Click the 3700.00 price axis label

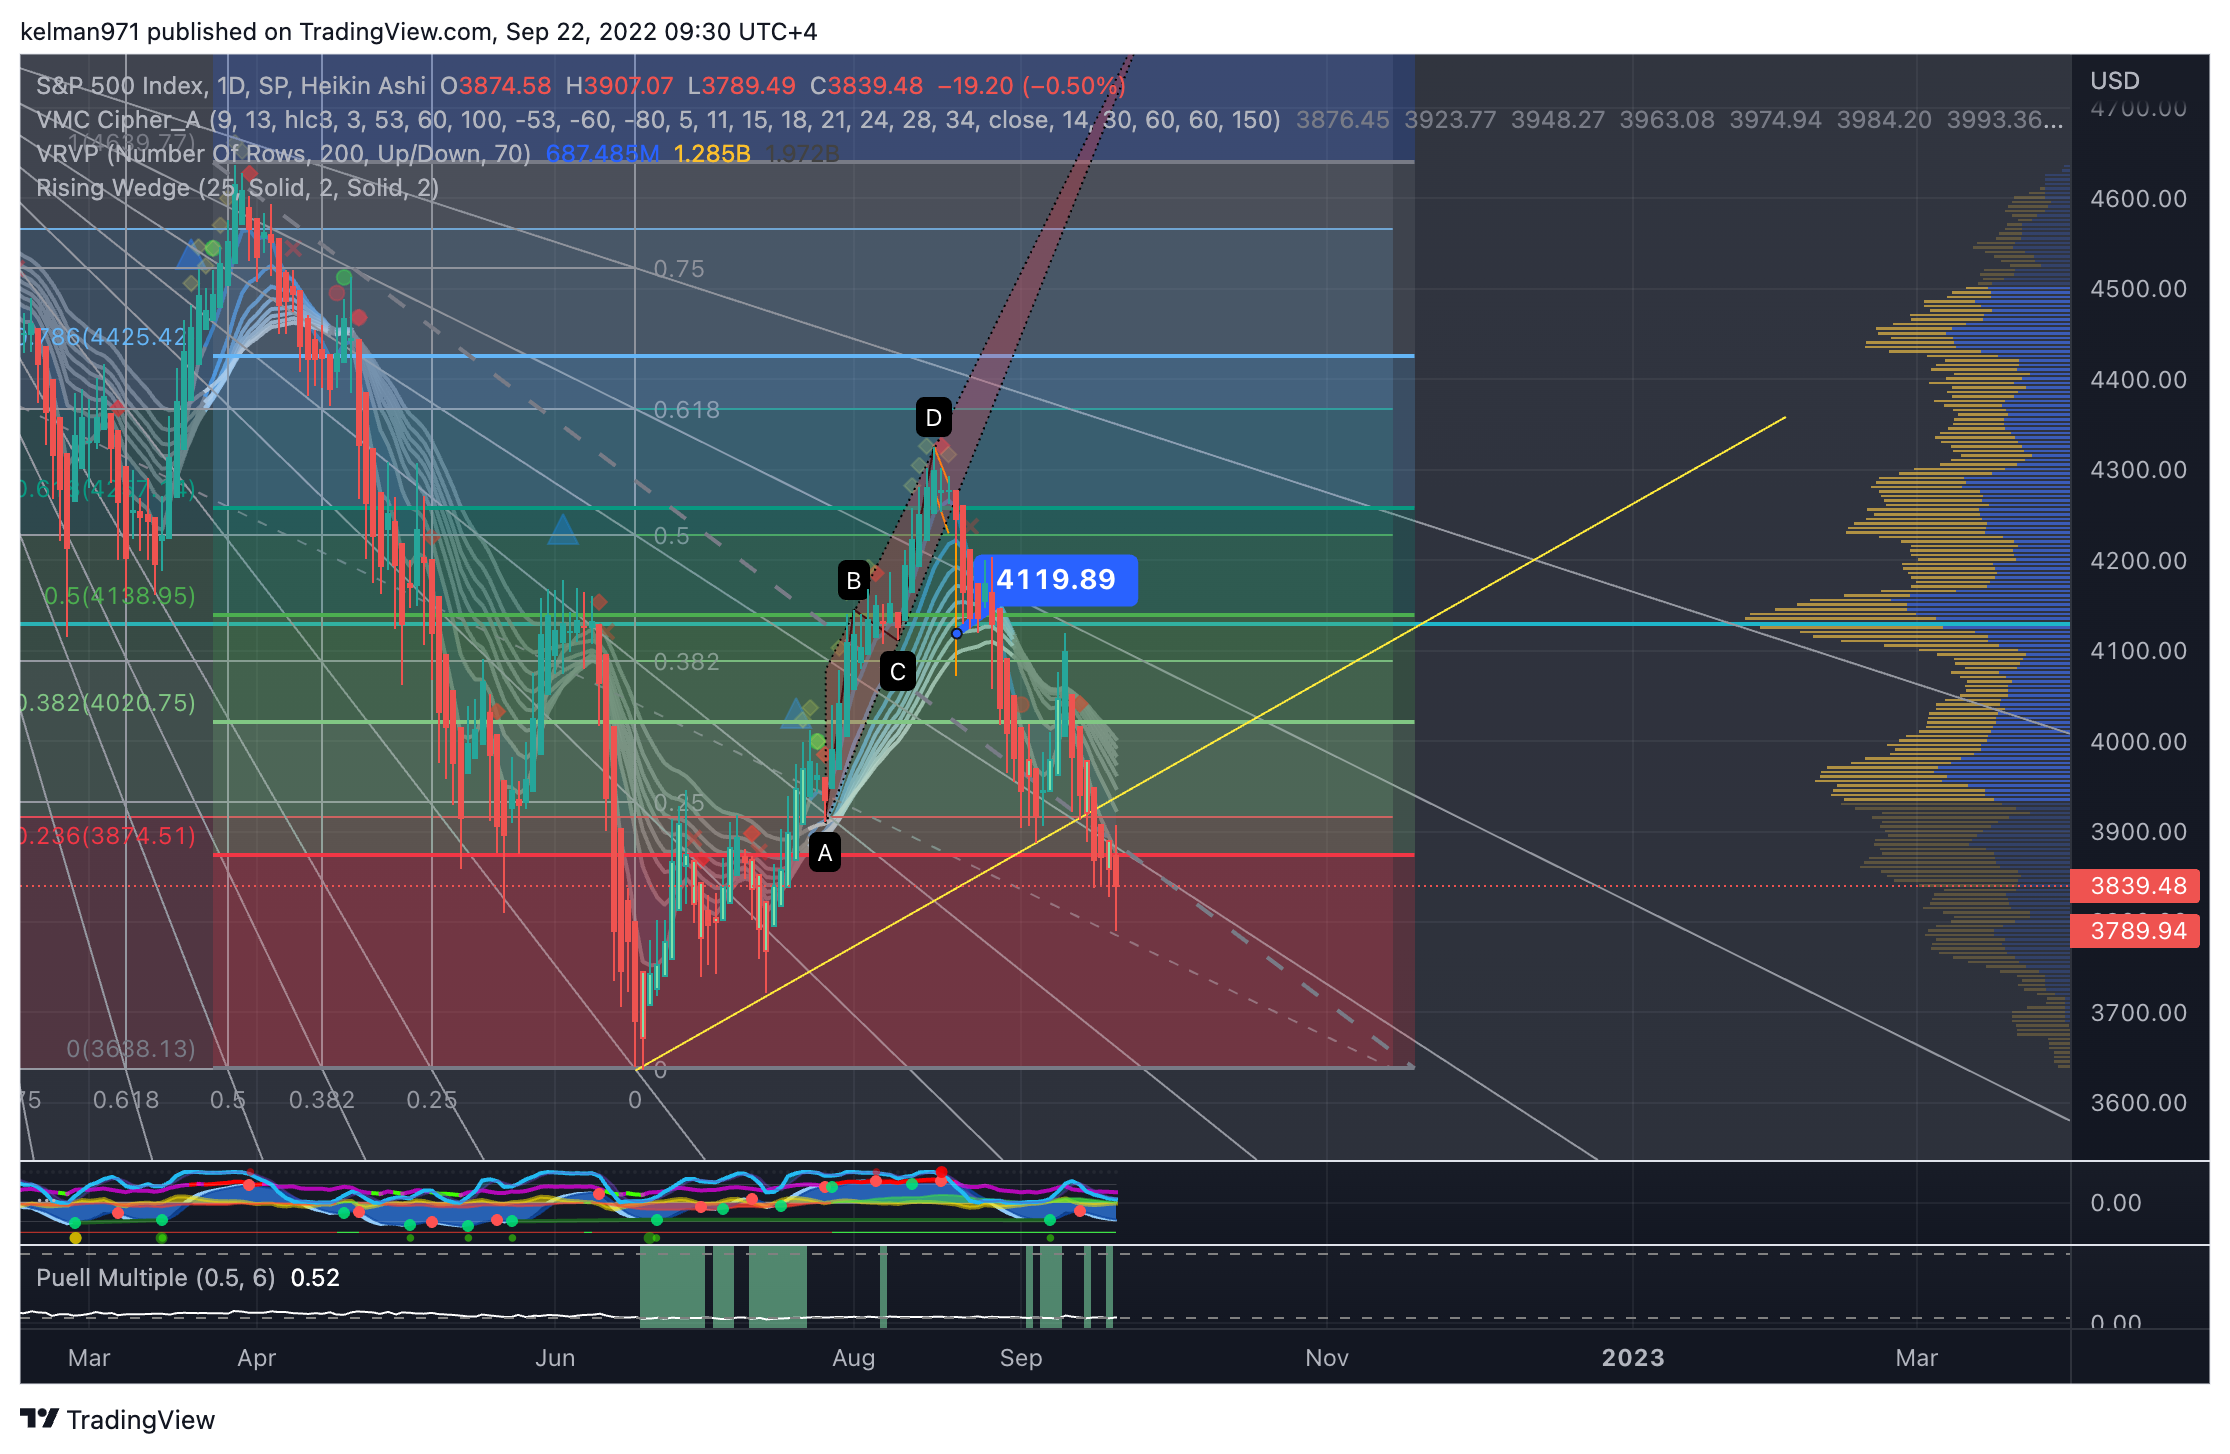click(2139, 1013)
